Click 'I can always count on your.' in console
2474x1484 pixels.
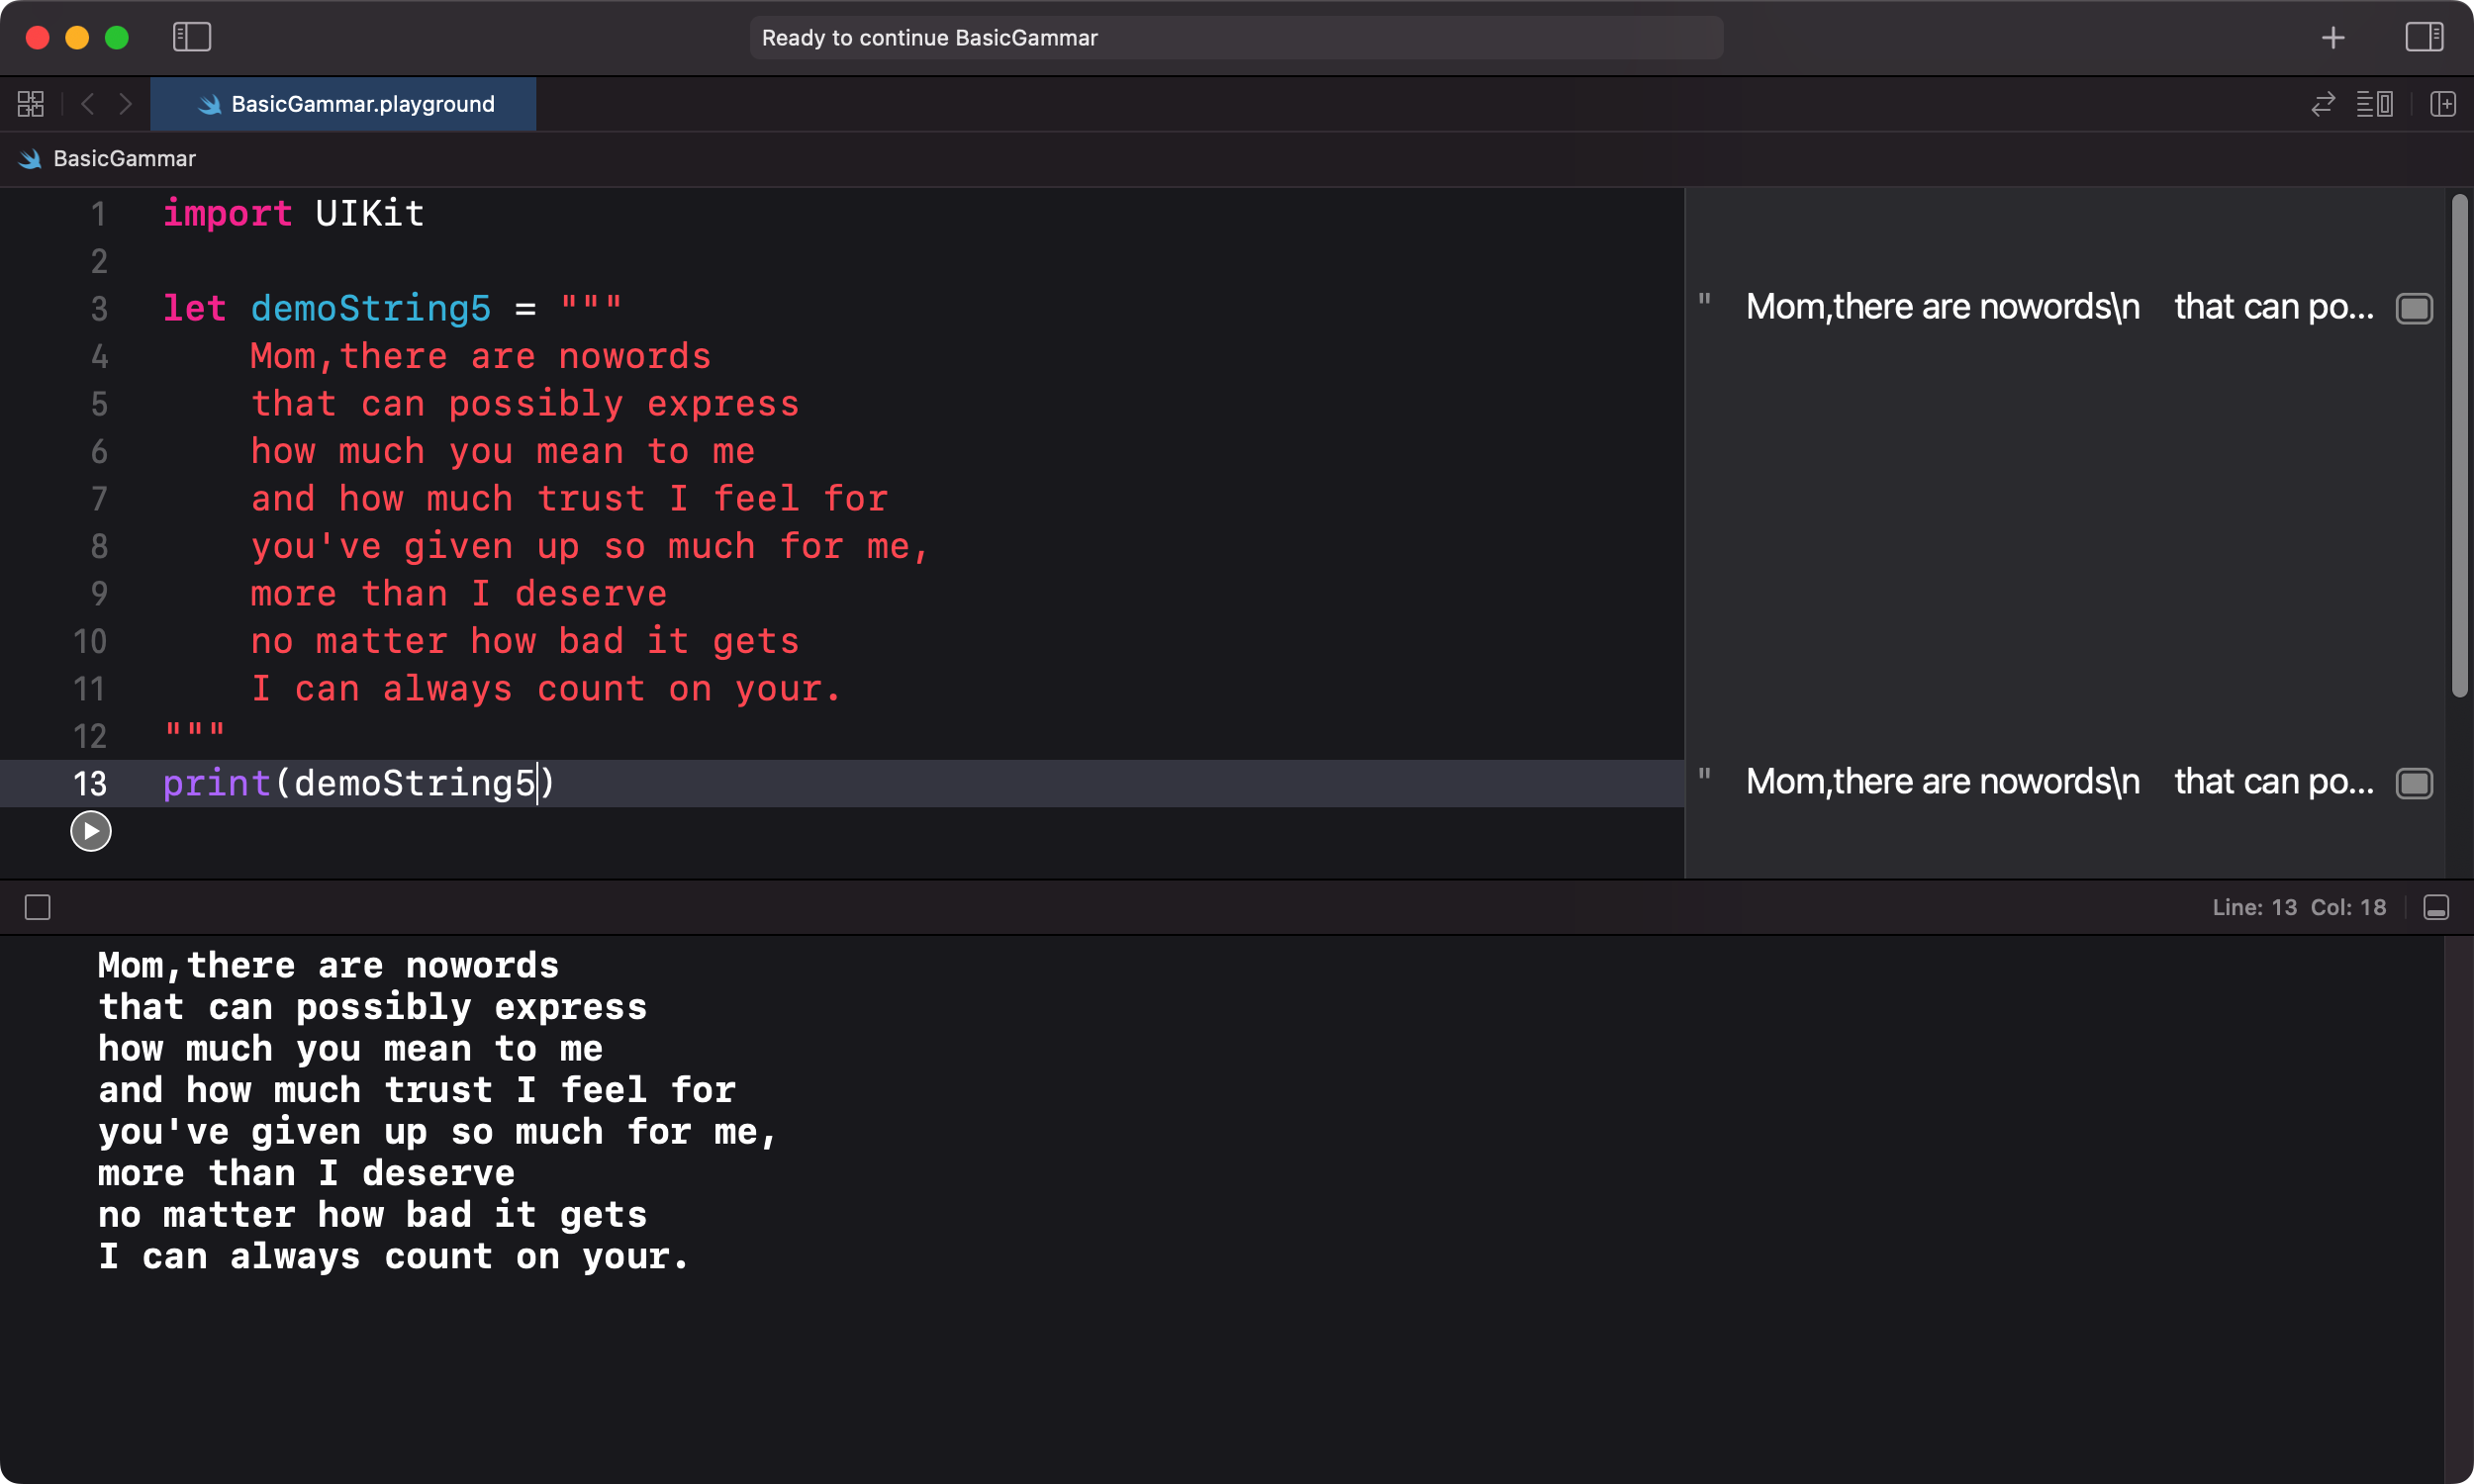tap(394, 1256)
